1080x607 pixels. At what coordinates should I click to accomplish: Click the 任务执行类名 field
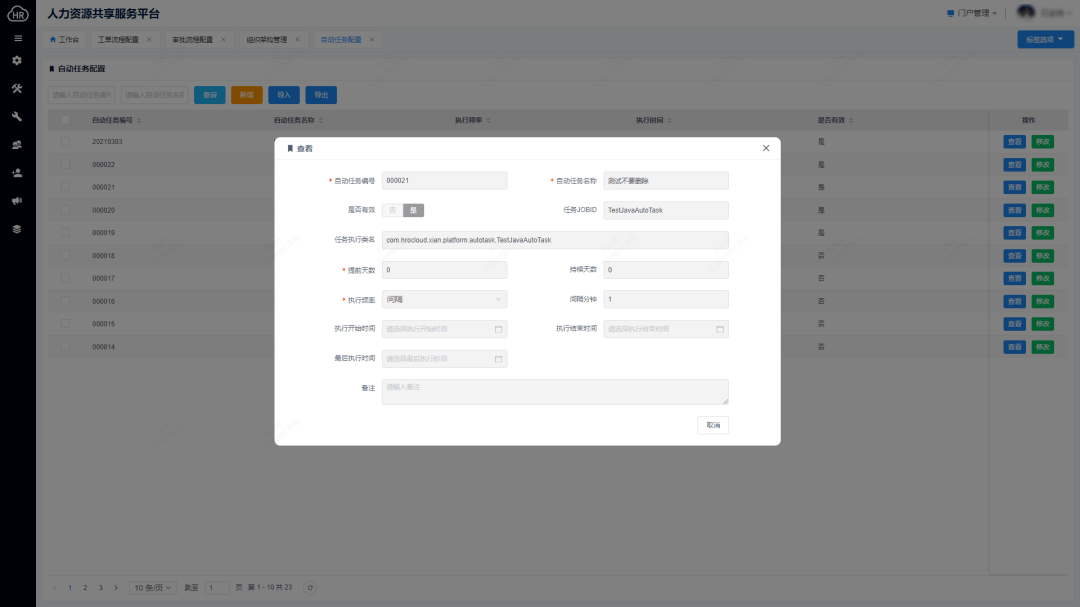click(555, 240)
